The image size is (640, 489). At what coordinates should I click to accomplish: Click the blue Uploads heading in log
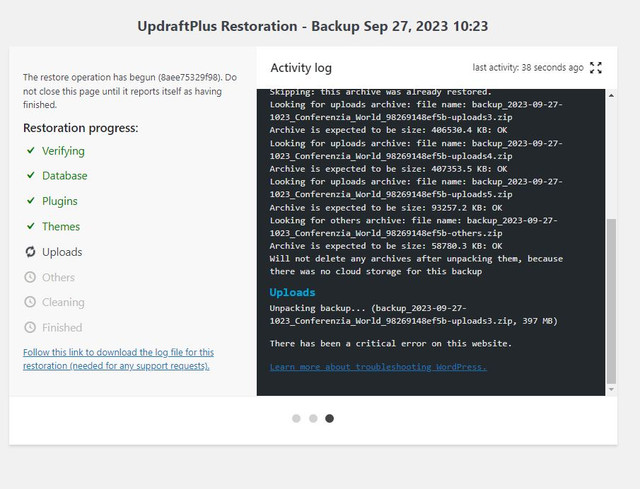click(292, 292)
